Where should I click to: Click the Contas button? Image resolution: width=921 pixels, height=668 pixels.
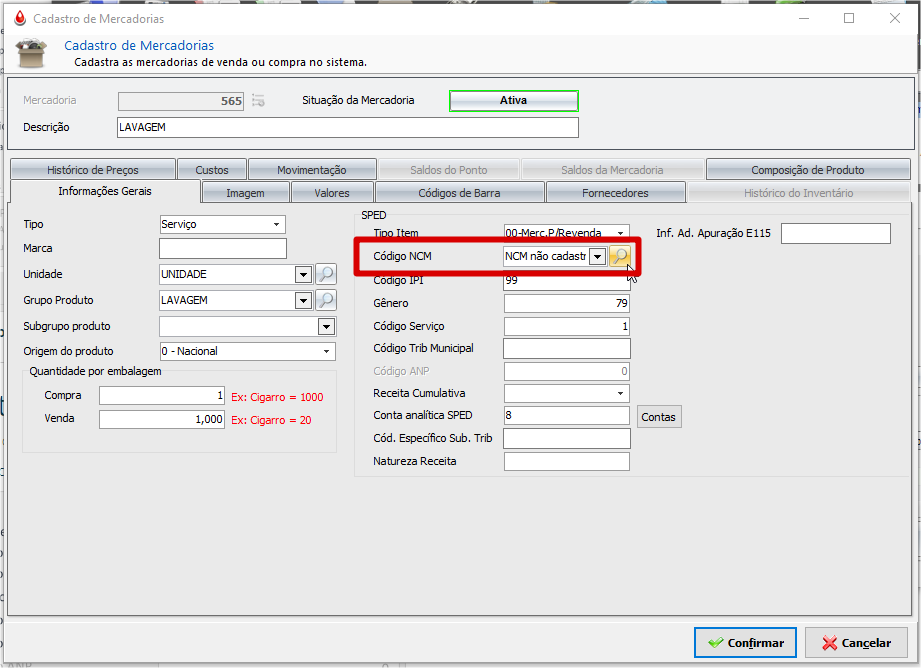[x=659, y=417]
